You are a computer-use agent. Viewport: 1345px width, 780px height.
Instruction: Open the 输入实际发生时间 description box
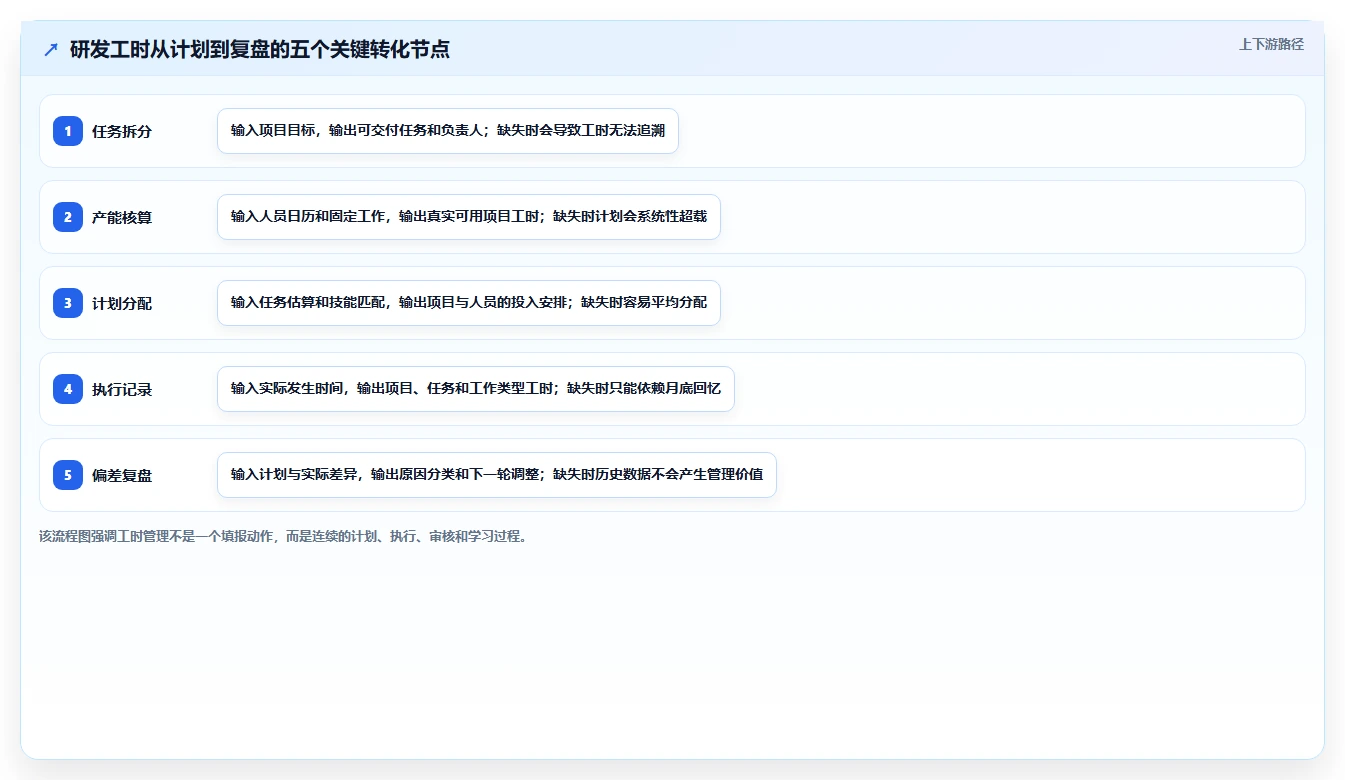476,389
